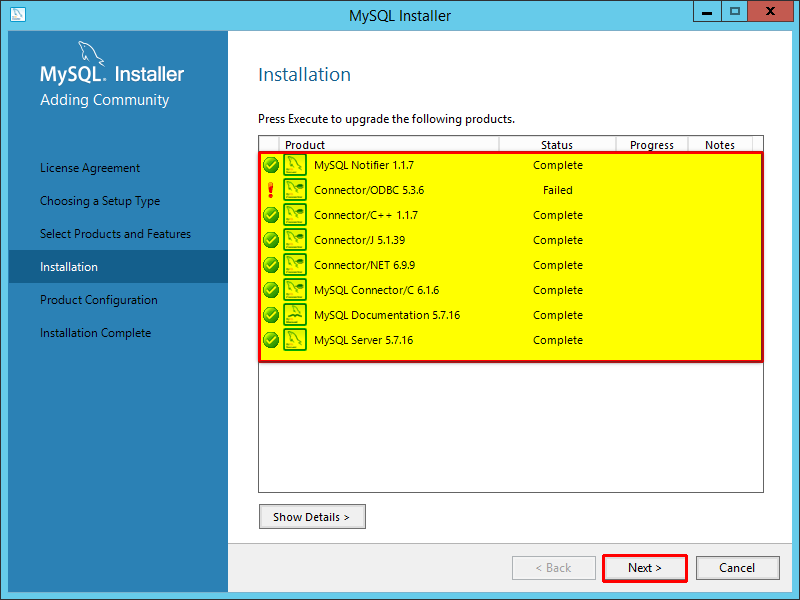Open the Product Configuration step
The width and height of the screenshot is (800, 600).
click(99, 300)
